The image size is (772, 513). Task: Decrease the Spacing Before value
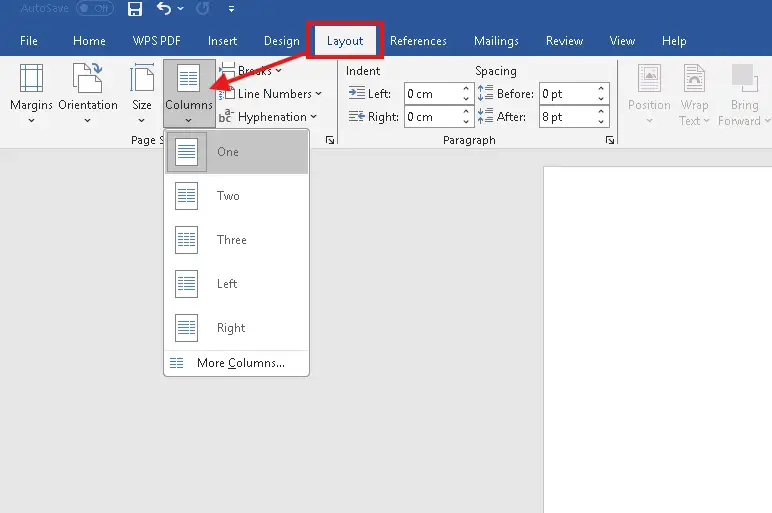(601, 99)
